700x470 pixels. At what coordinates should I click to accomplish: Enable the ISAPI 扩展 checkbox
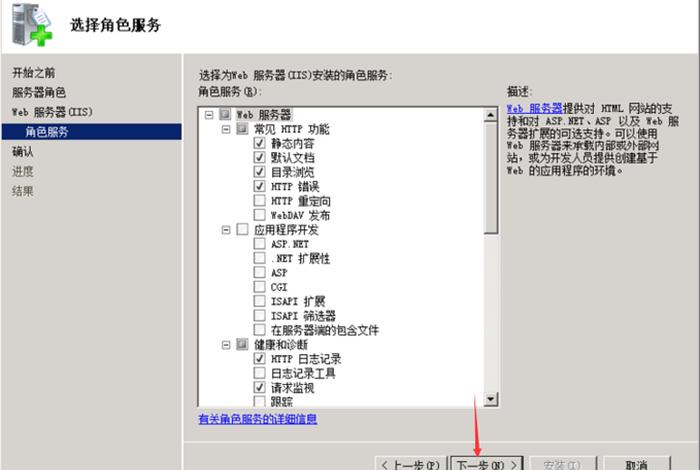click(x=259, y=301)
